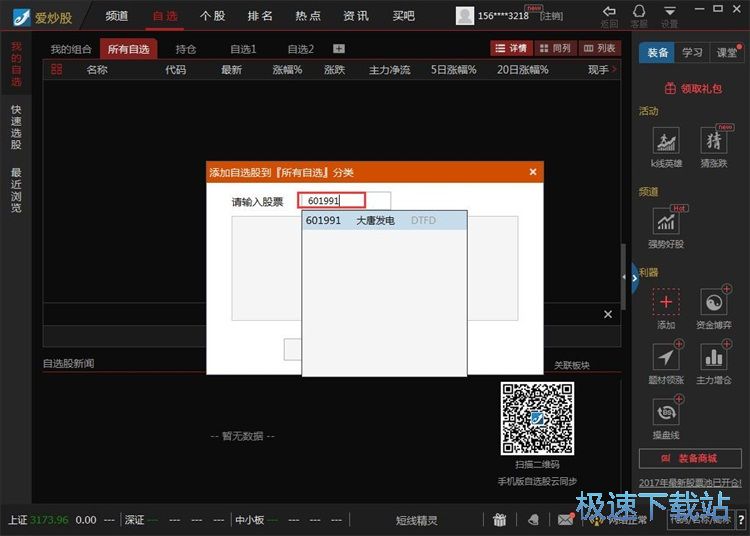Image resolution: width=750 pixels, height=536 pixels.
Task: Launch the 猜涨跌 guessing game icon
Action: 714,141
